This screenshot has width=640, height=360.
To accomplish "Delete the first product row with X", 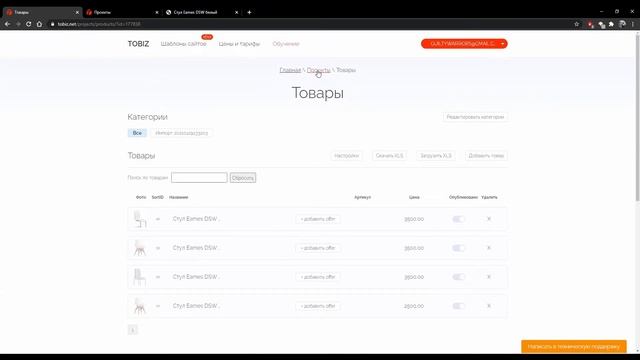I will tap(489, 219).
